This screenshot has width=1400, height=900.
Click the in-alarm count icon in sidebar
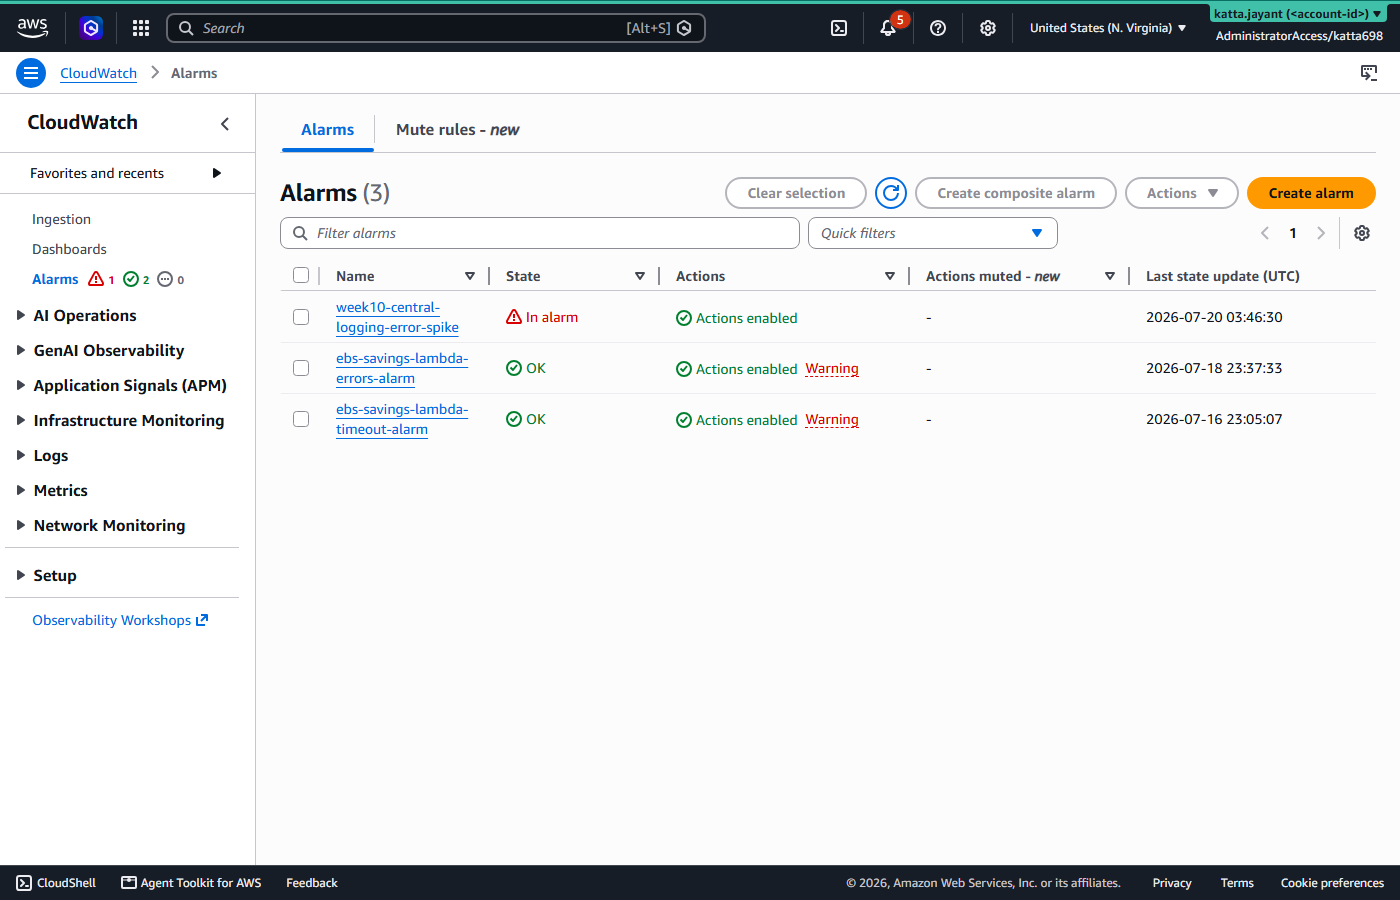(96, 279)
